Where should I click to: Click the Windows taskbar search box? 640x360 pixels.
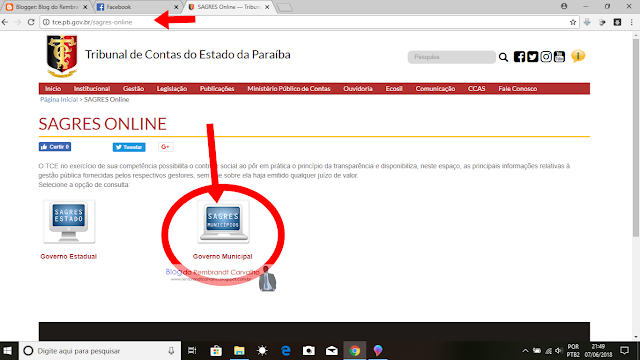(x=100, y=351)
